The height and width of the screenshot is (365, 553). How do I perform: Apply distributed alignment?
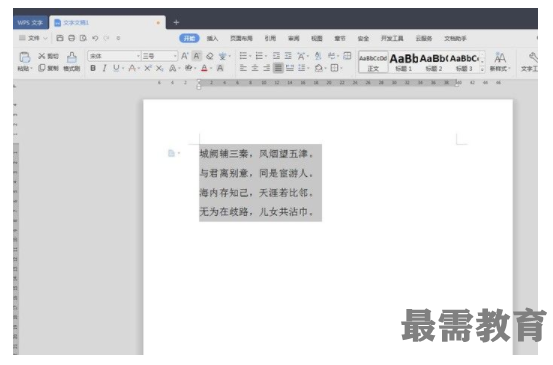(290, 68)
